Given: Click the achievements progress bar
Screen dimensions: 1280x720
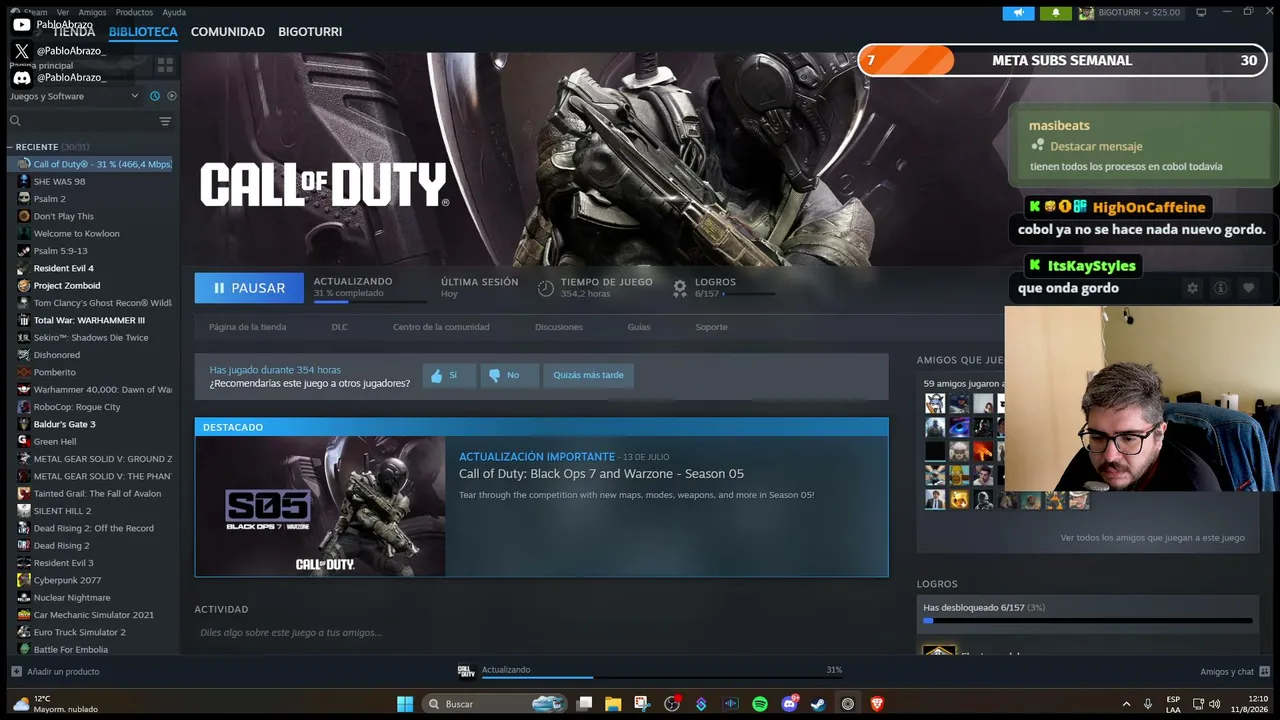Looking at the screenshot, I should click(x=1088, y=621).
